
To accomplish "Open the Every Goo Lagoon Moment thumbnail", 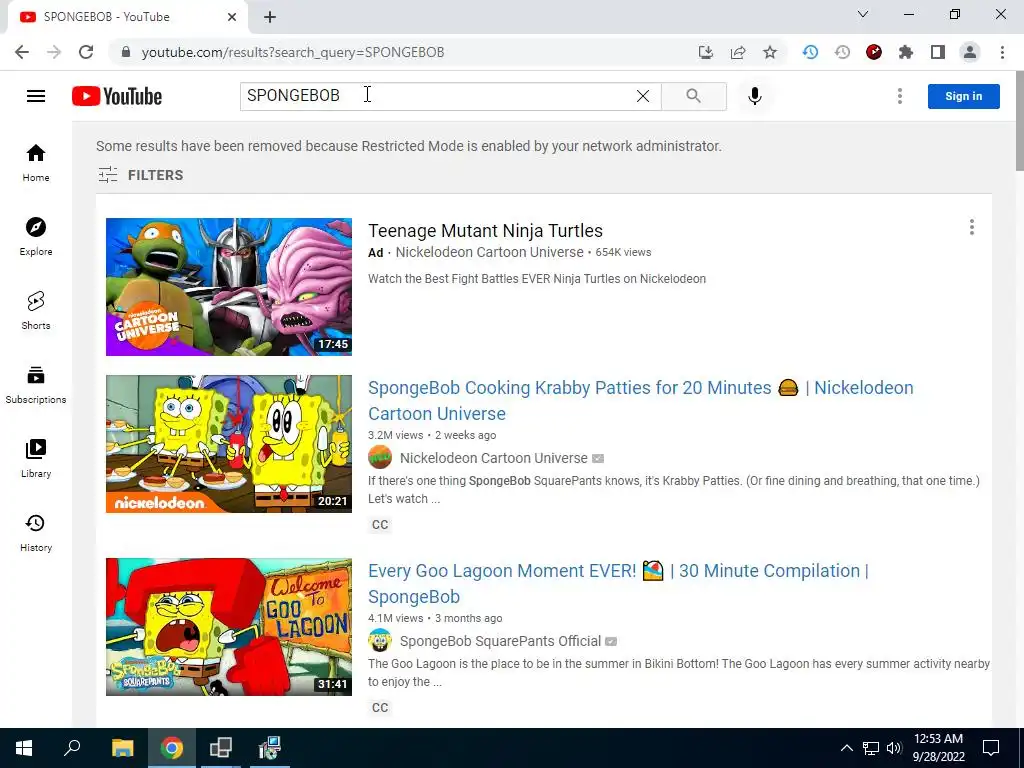I will [229, 626].
